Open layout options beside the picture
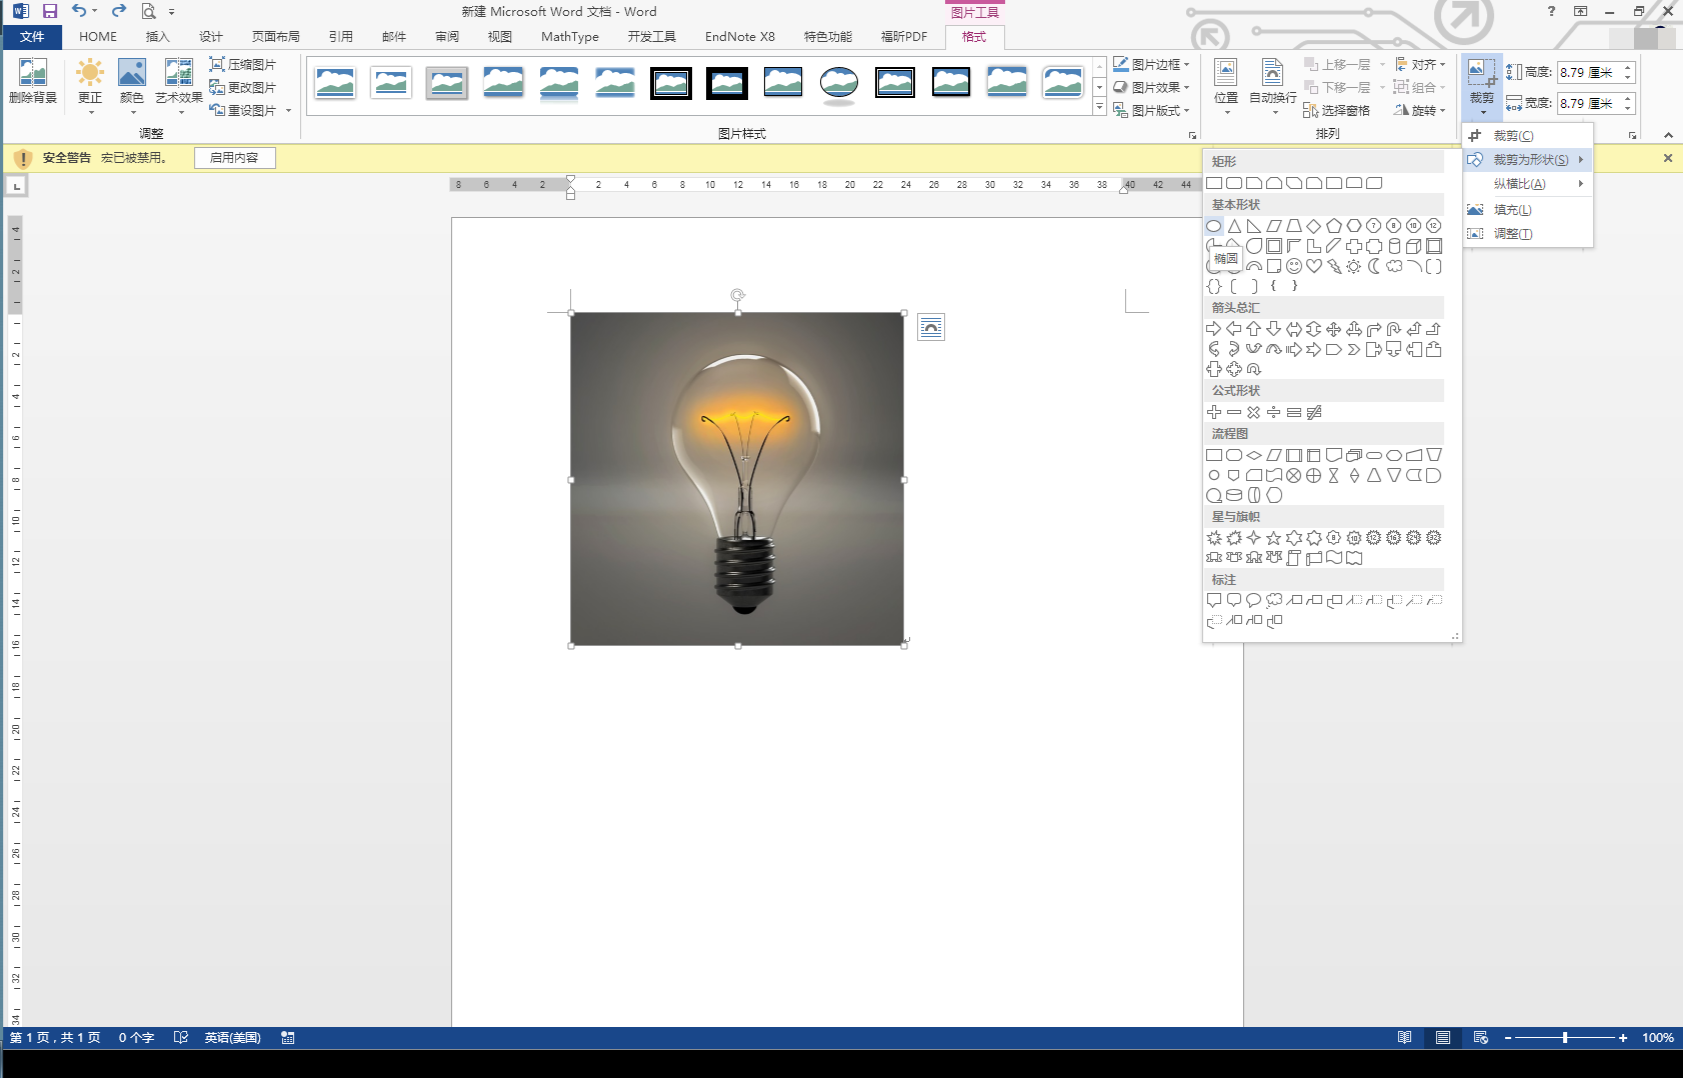Image resolution: width=1683 pixels, height=1078 pixels. coord(931,327)
